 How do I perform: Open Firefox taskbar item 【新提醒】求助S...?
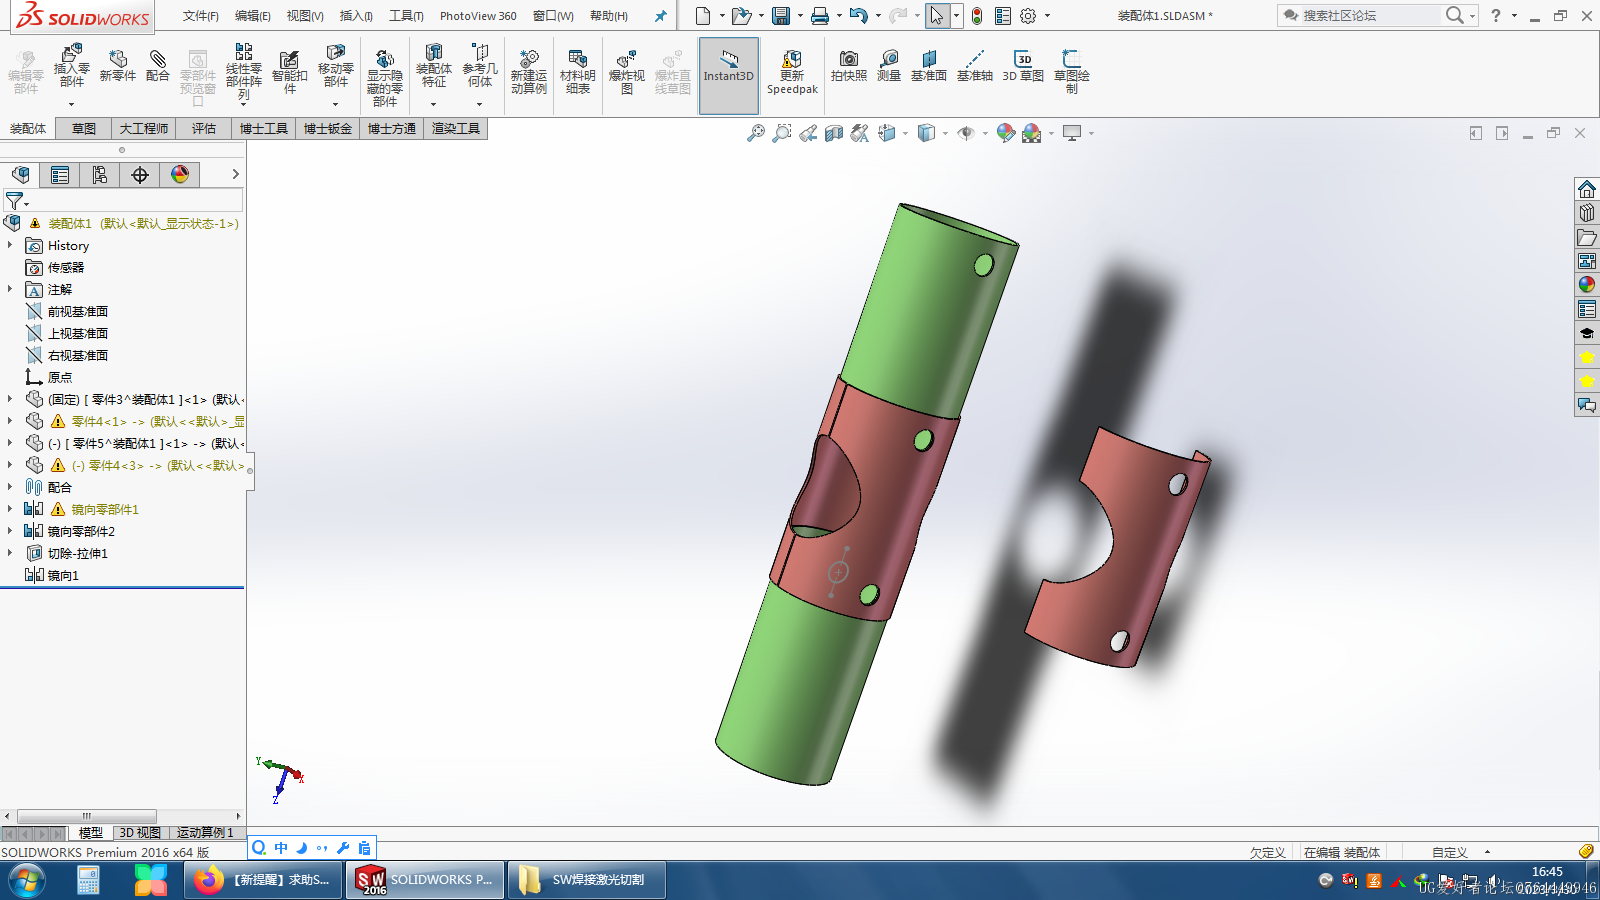(x=262, y=880)
